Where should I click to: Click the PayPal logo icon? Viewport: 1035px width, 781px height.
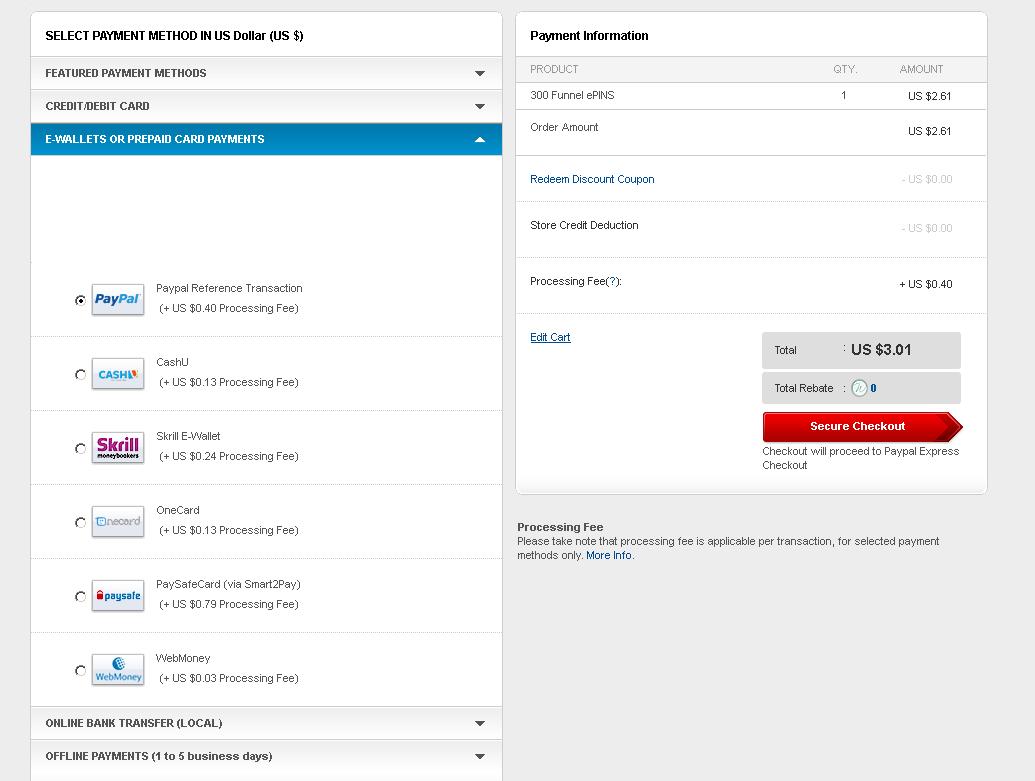117,299
